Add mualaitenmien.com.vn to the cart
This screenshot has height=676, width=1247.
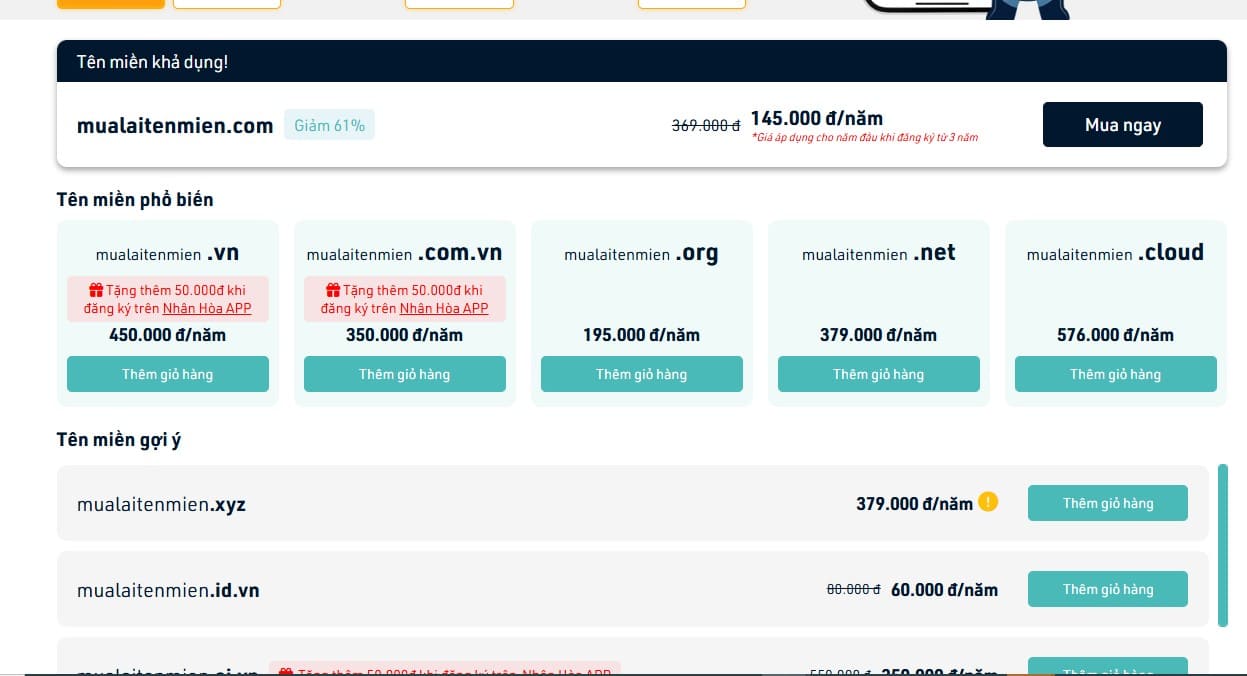coord(405,374)
